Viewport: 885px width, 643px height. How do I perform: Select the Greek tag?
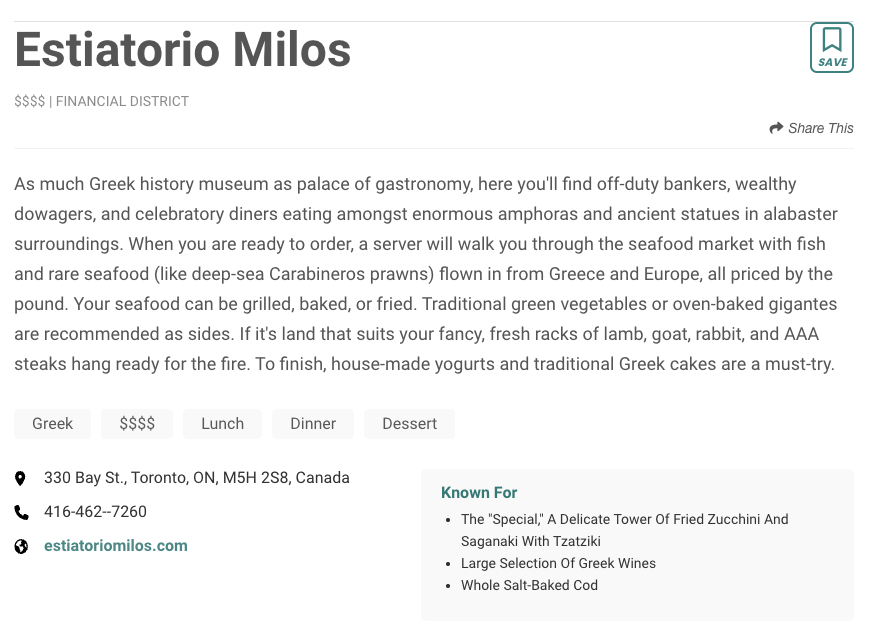click(x=52, y=424)
